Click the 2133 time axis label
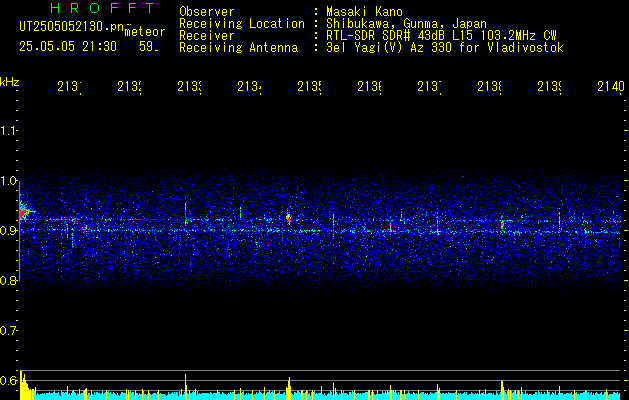Image resolution: width=629 pixels, height=400 pixels. [x=190, y=86]
